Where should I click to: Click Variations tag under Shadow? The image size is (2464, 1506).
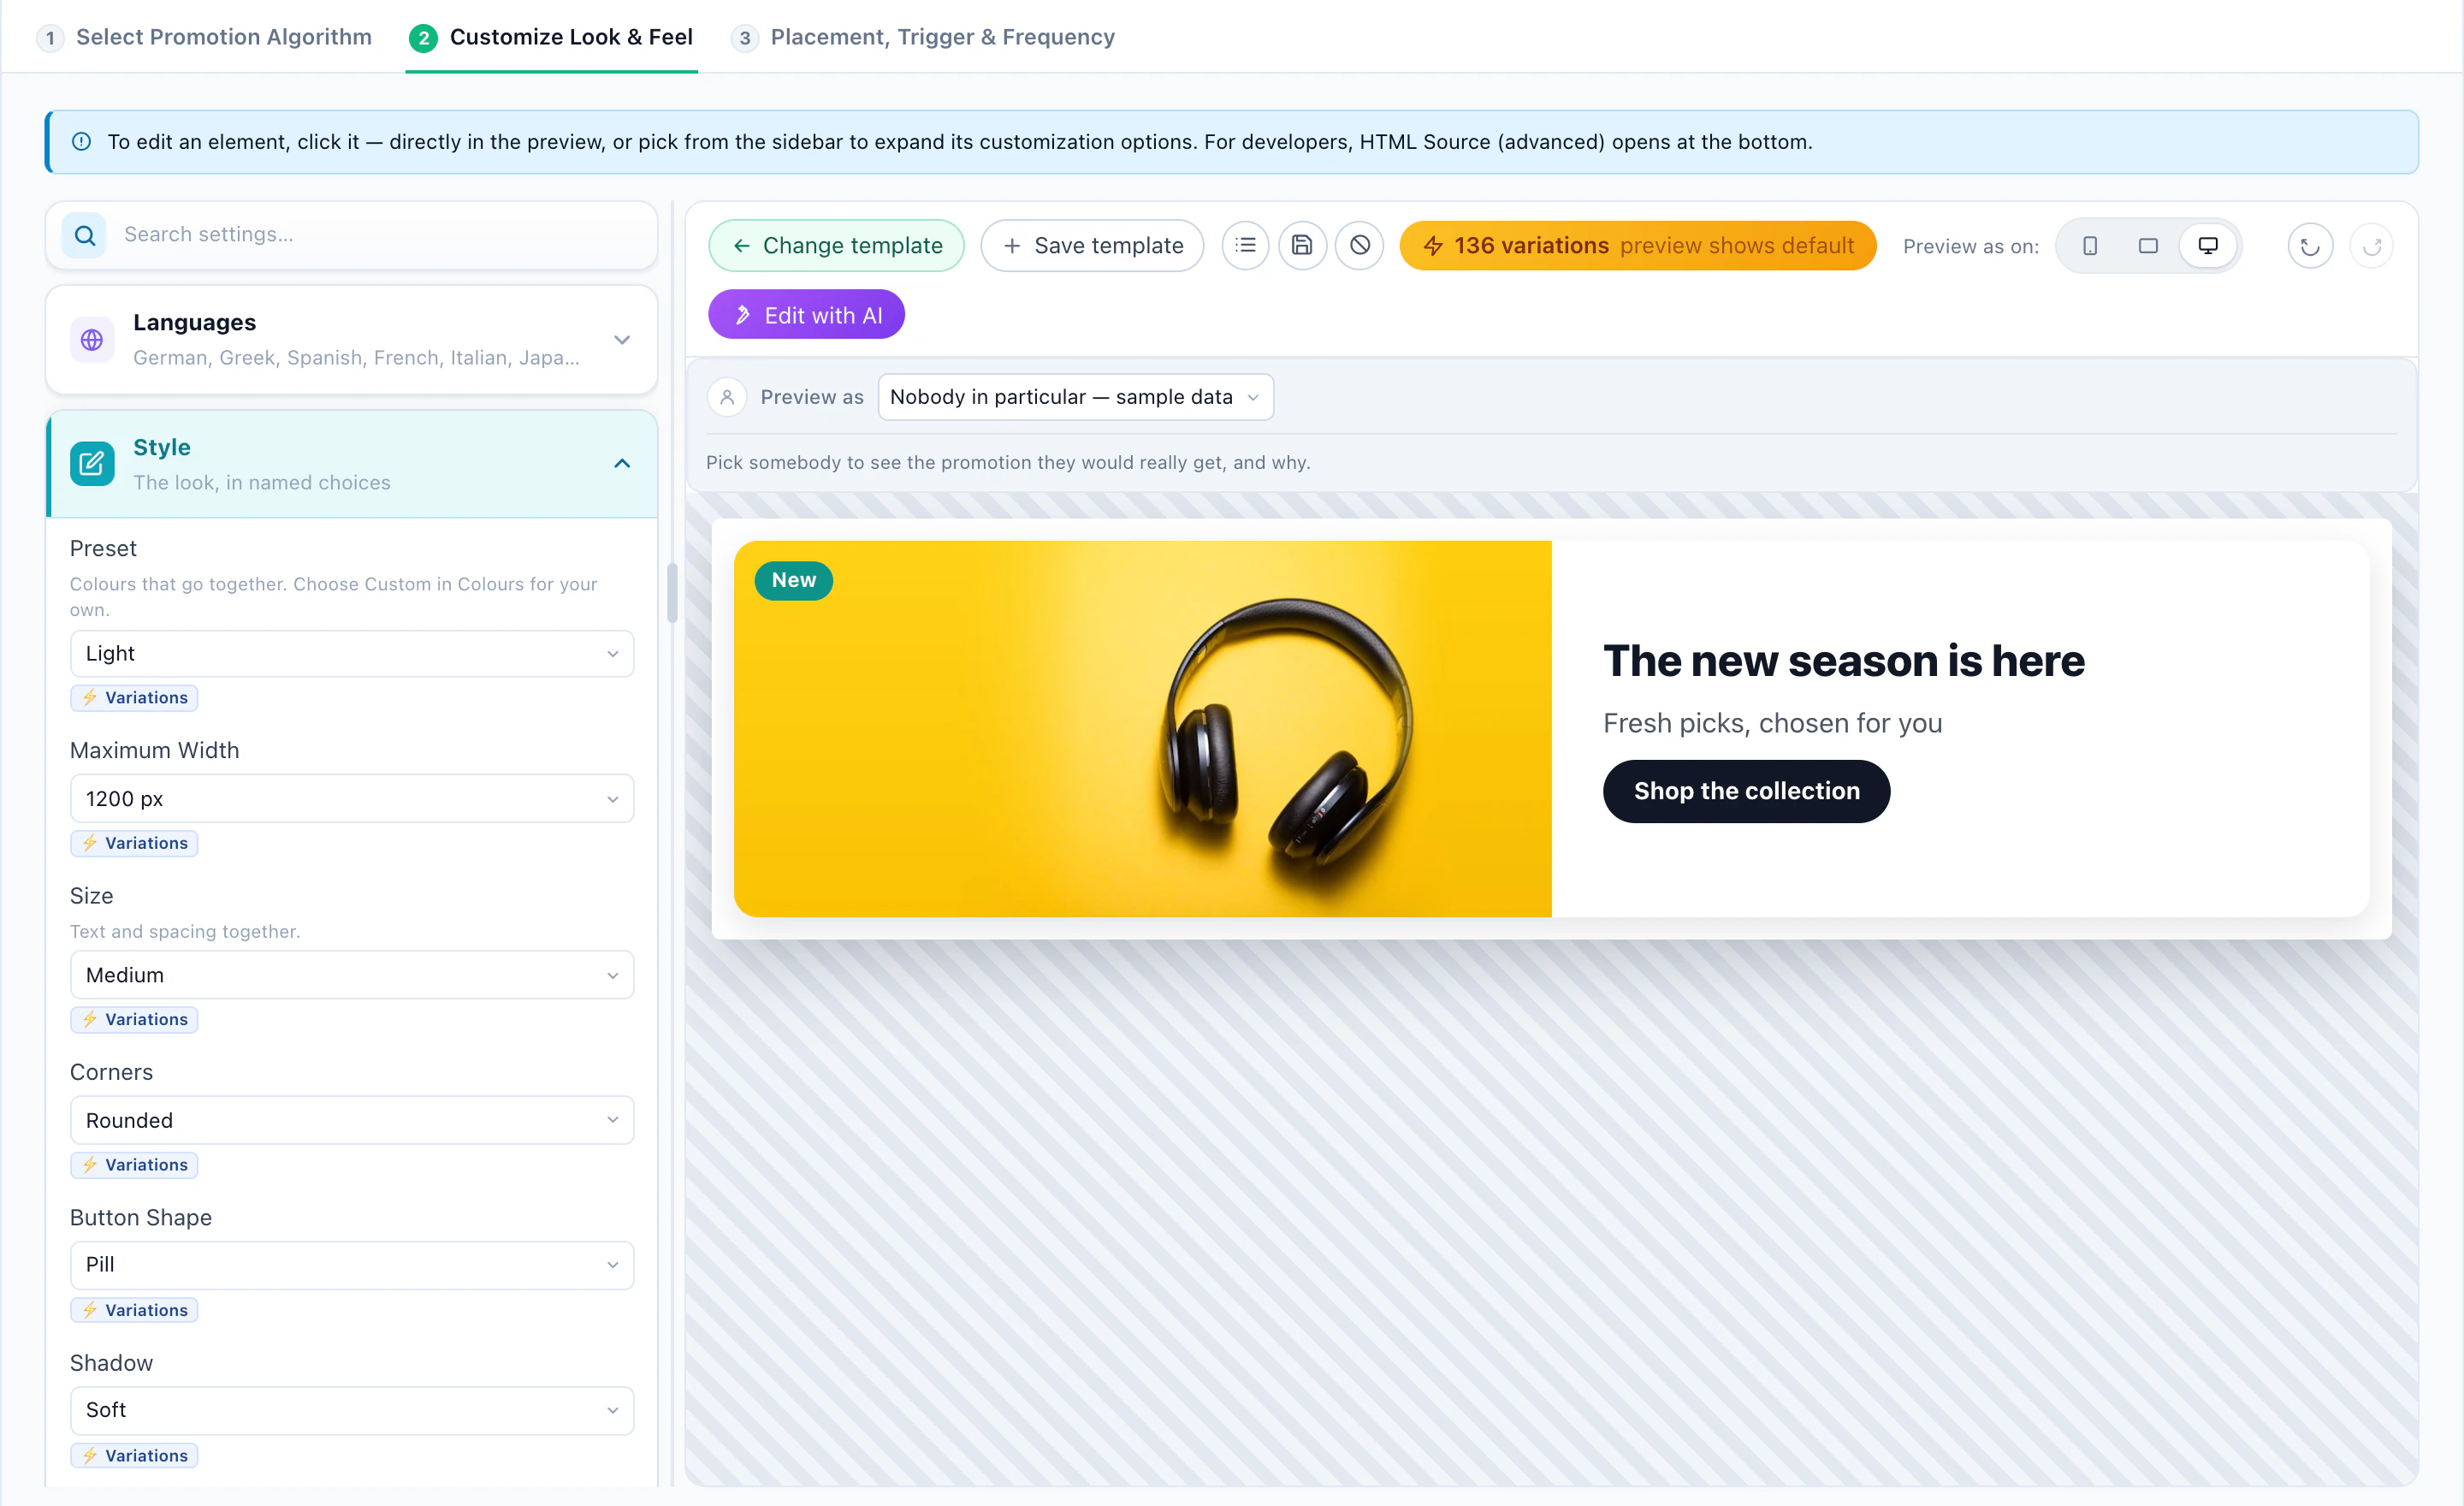click(x=134, y=1456)
